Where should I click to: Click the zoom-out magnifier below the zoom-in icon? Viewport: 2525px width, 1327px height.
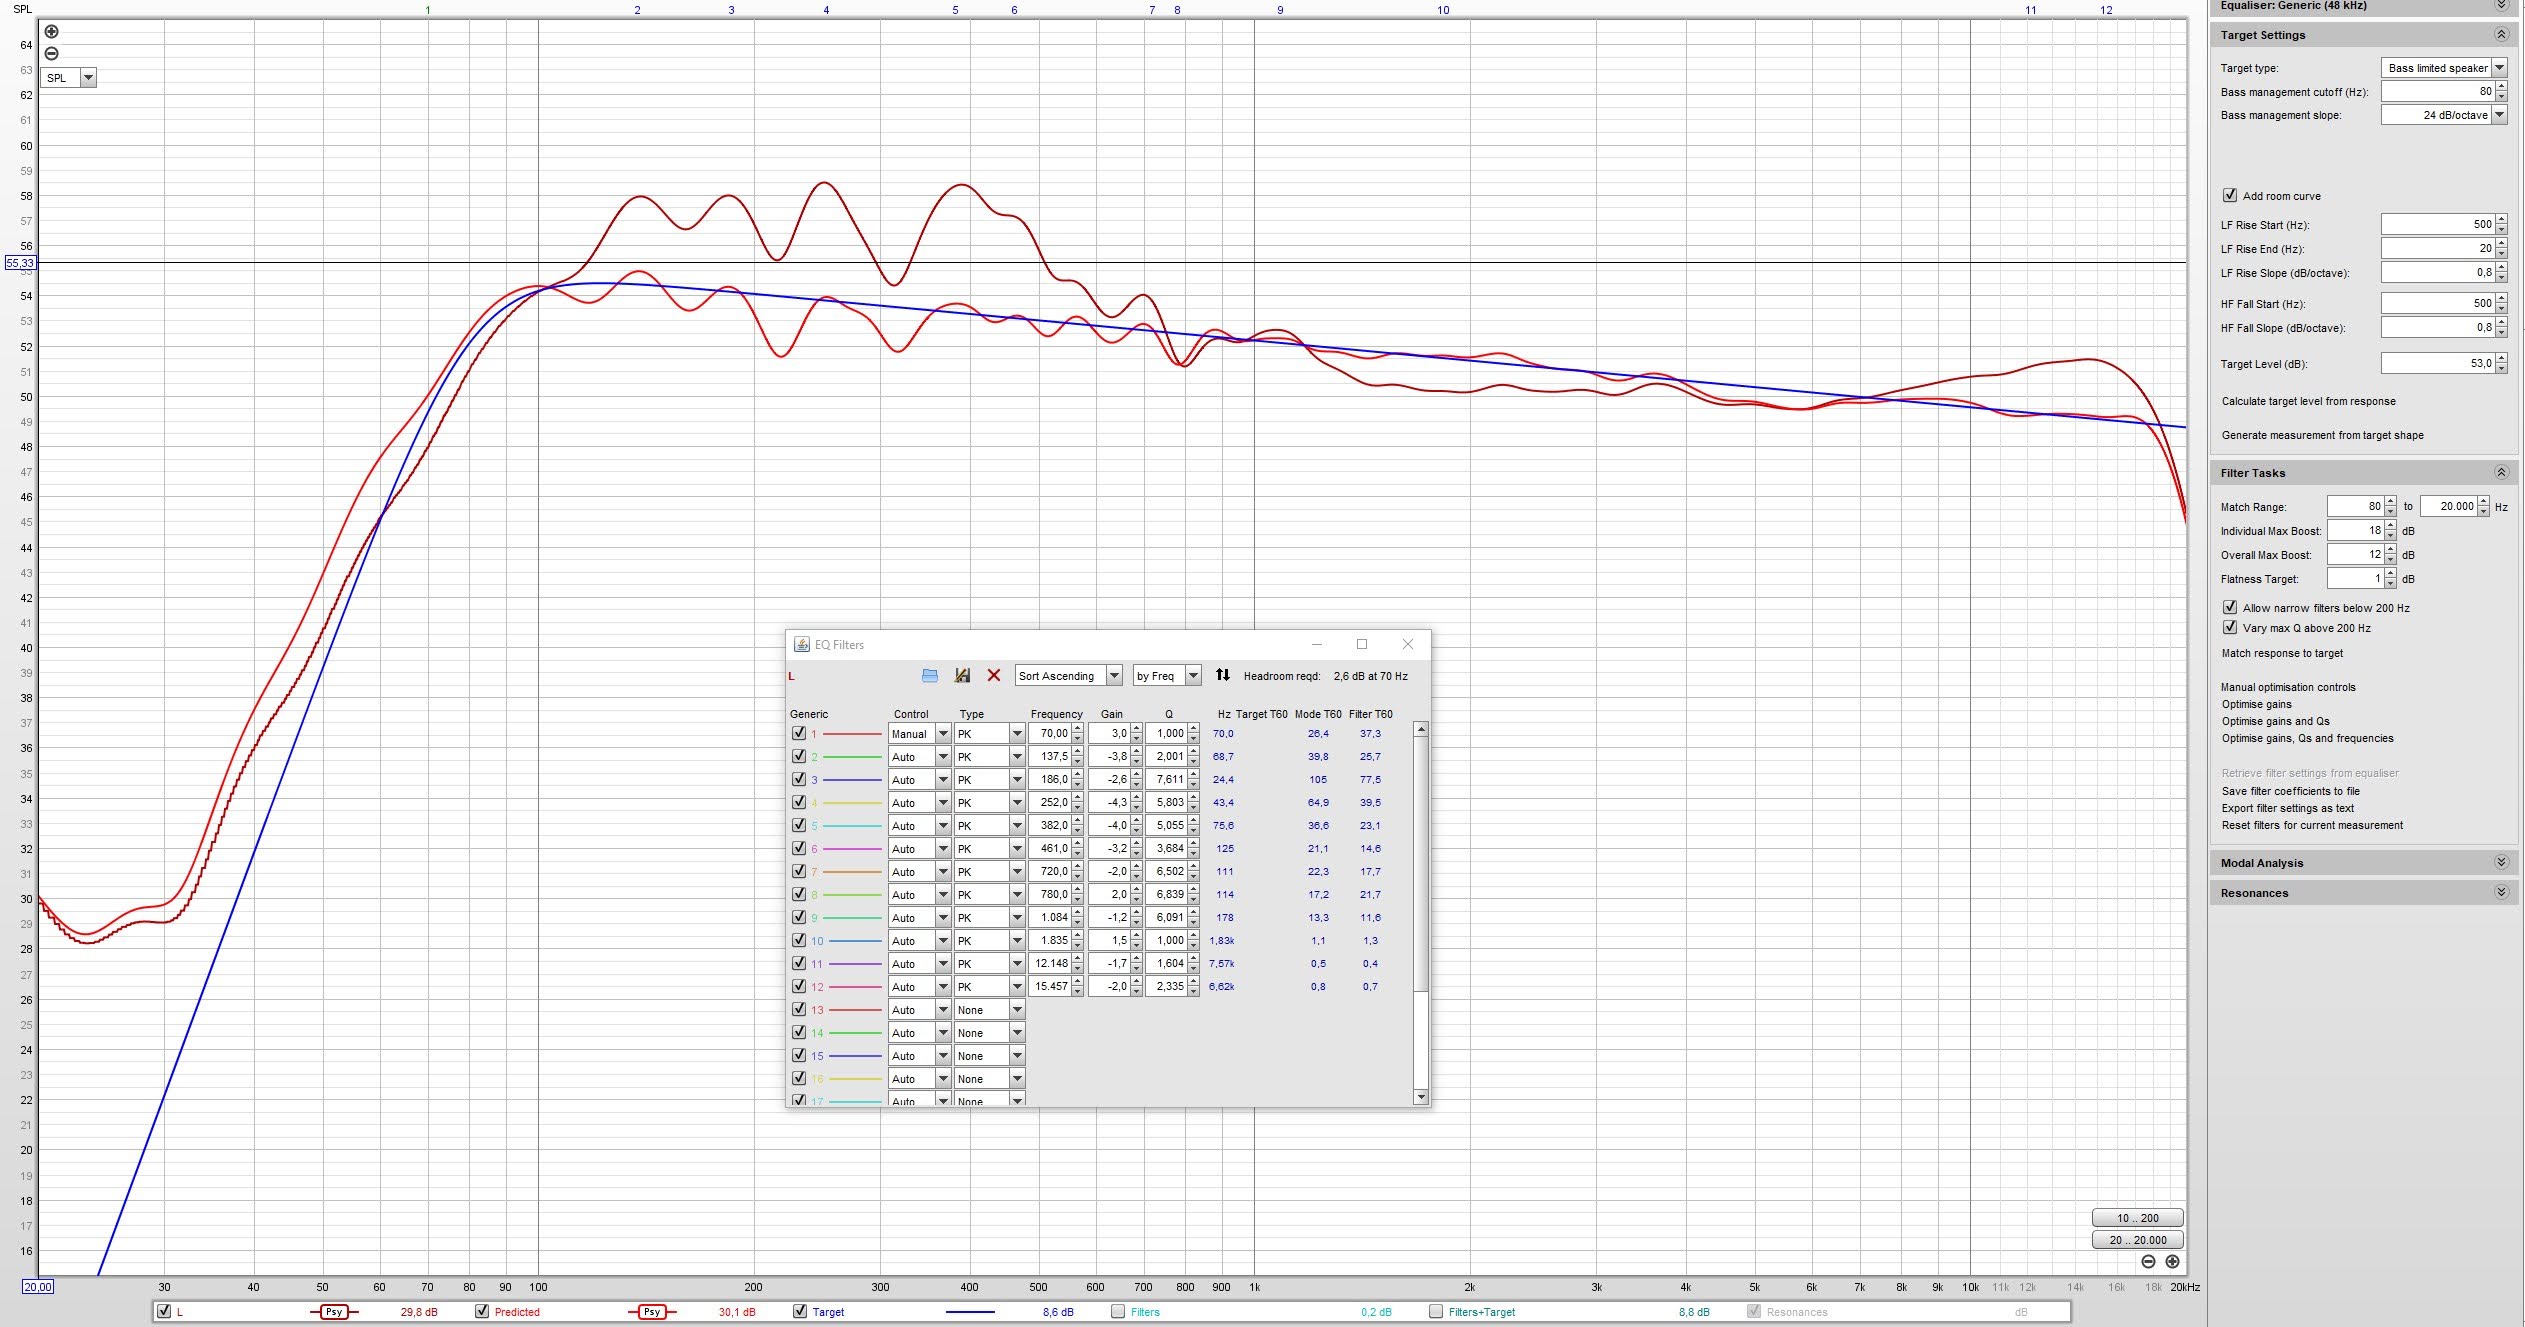(52, 54)
